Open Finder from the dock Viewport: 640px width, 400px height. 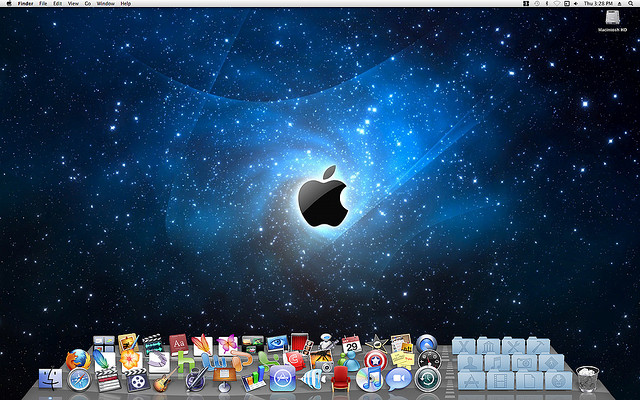click(51, 378)
